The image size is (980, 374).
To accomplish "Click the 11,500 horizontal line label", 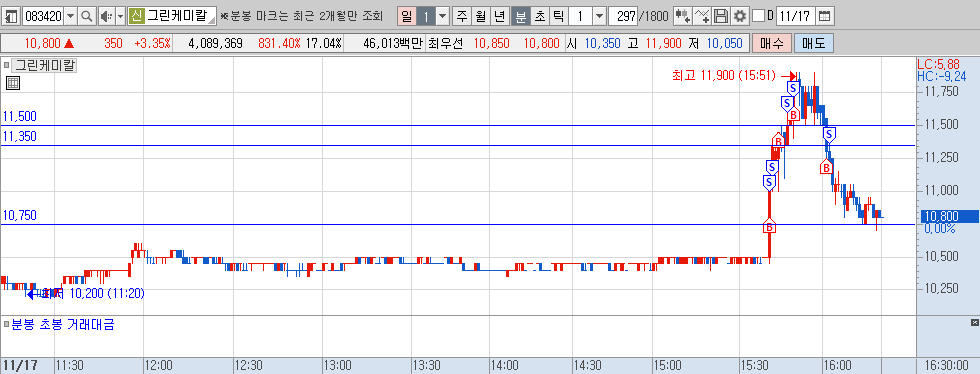I will [x=20, y=116].
